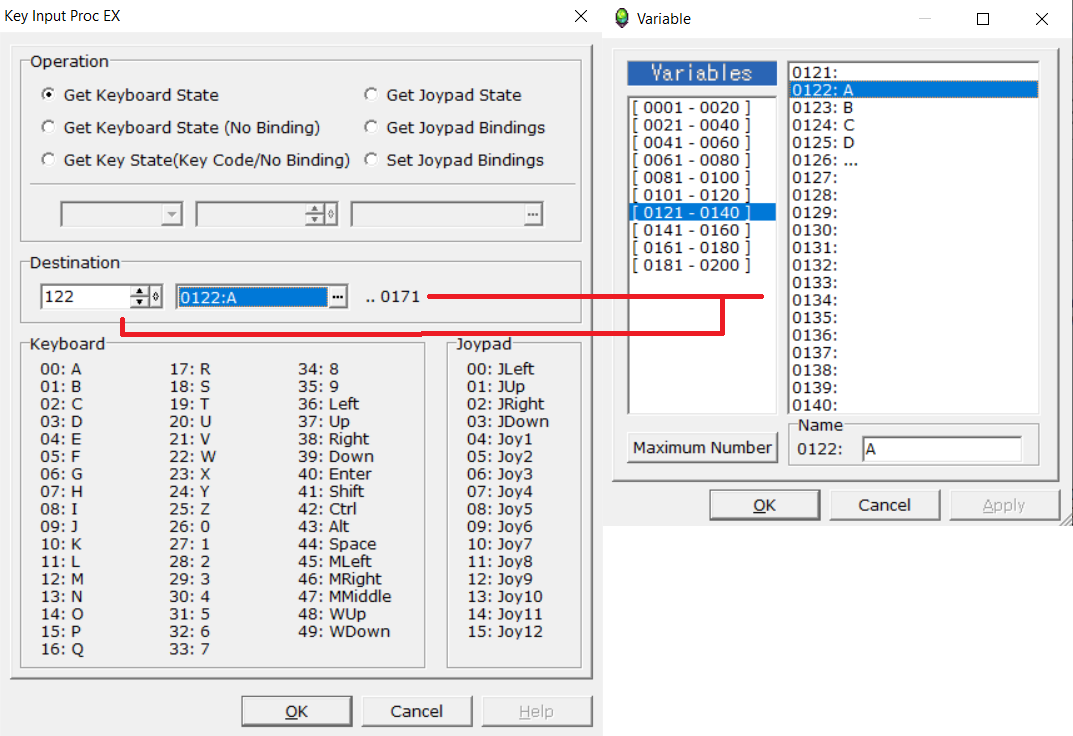Select variable 0125: D in the list
Image resolution: width=1073 pixels, height=736 pixels.
tap(914, 142)
